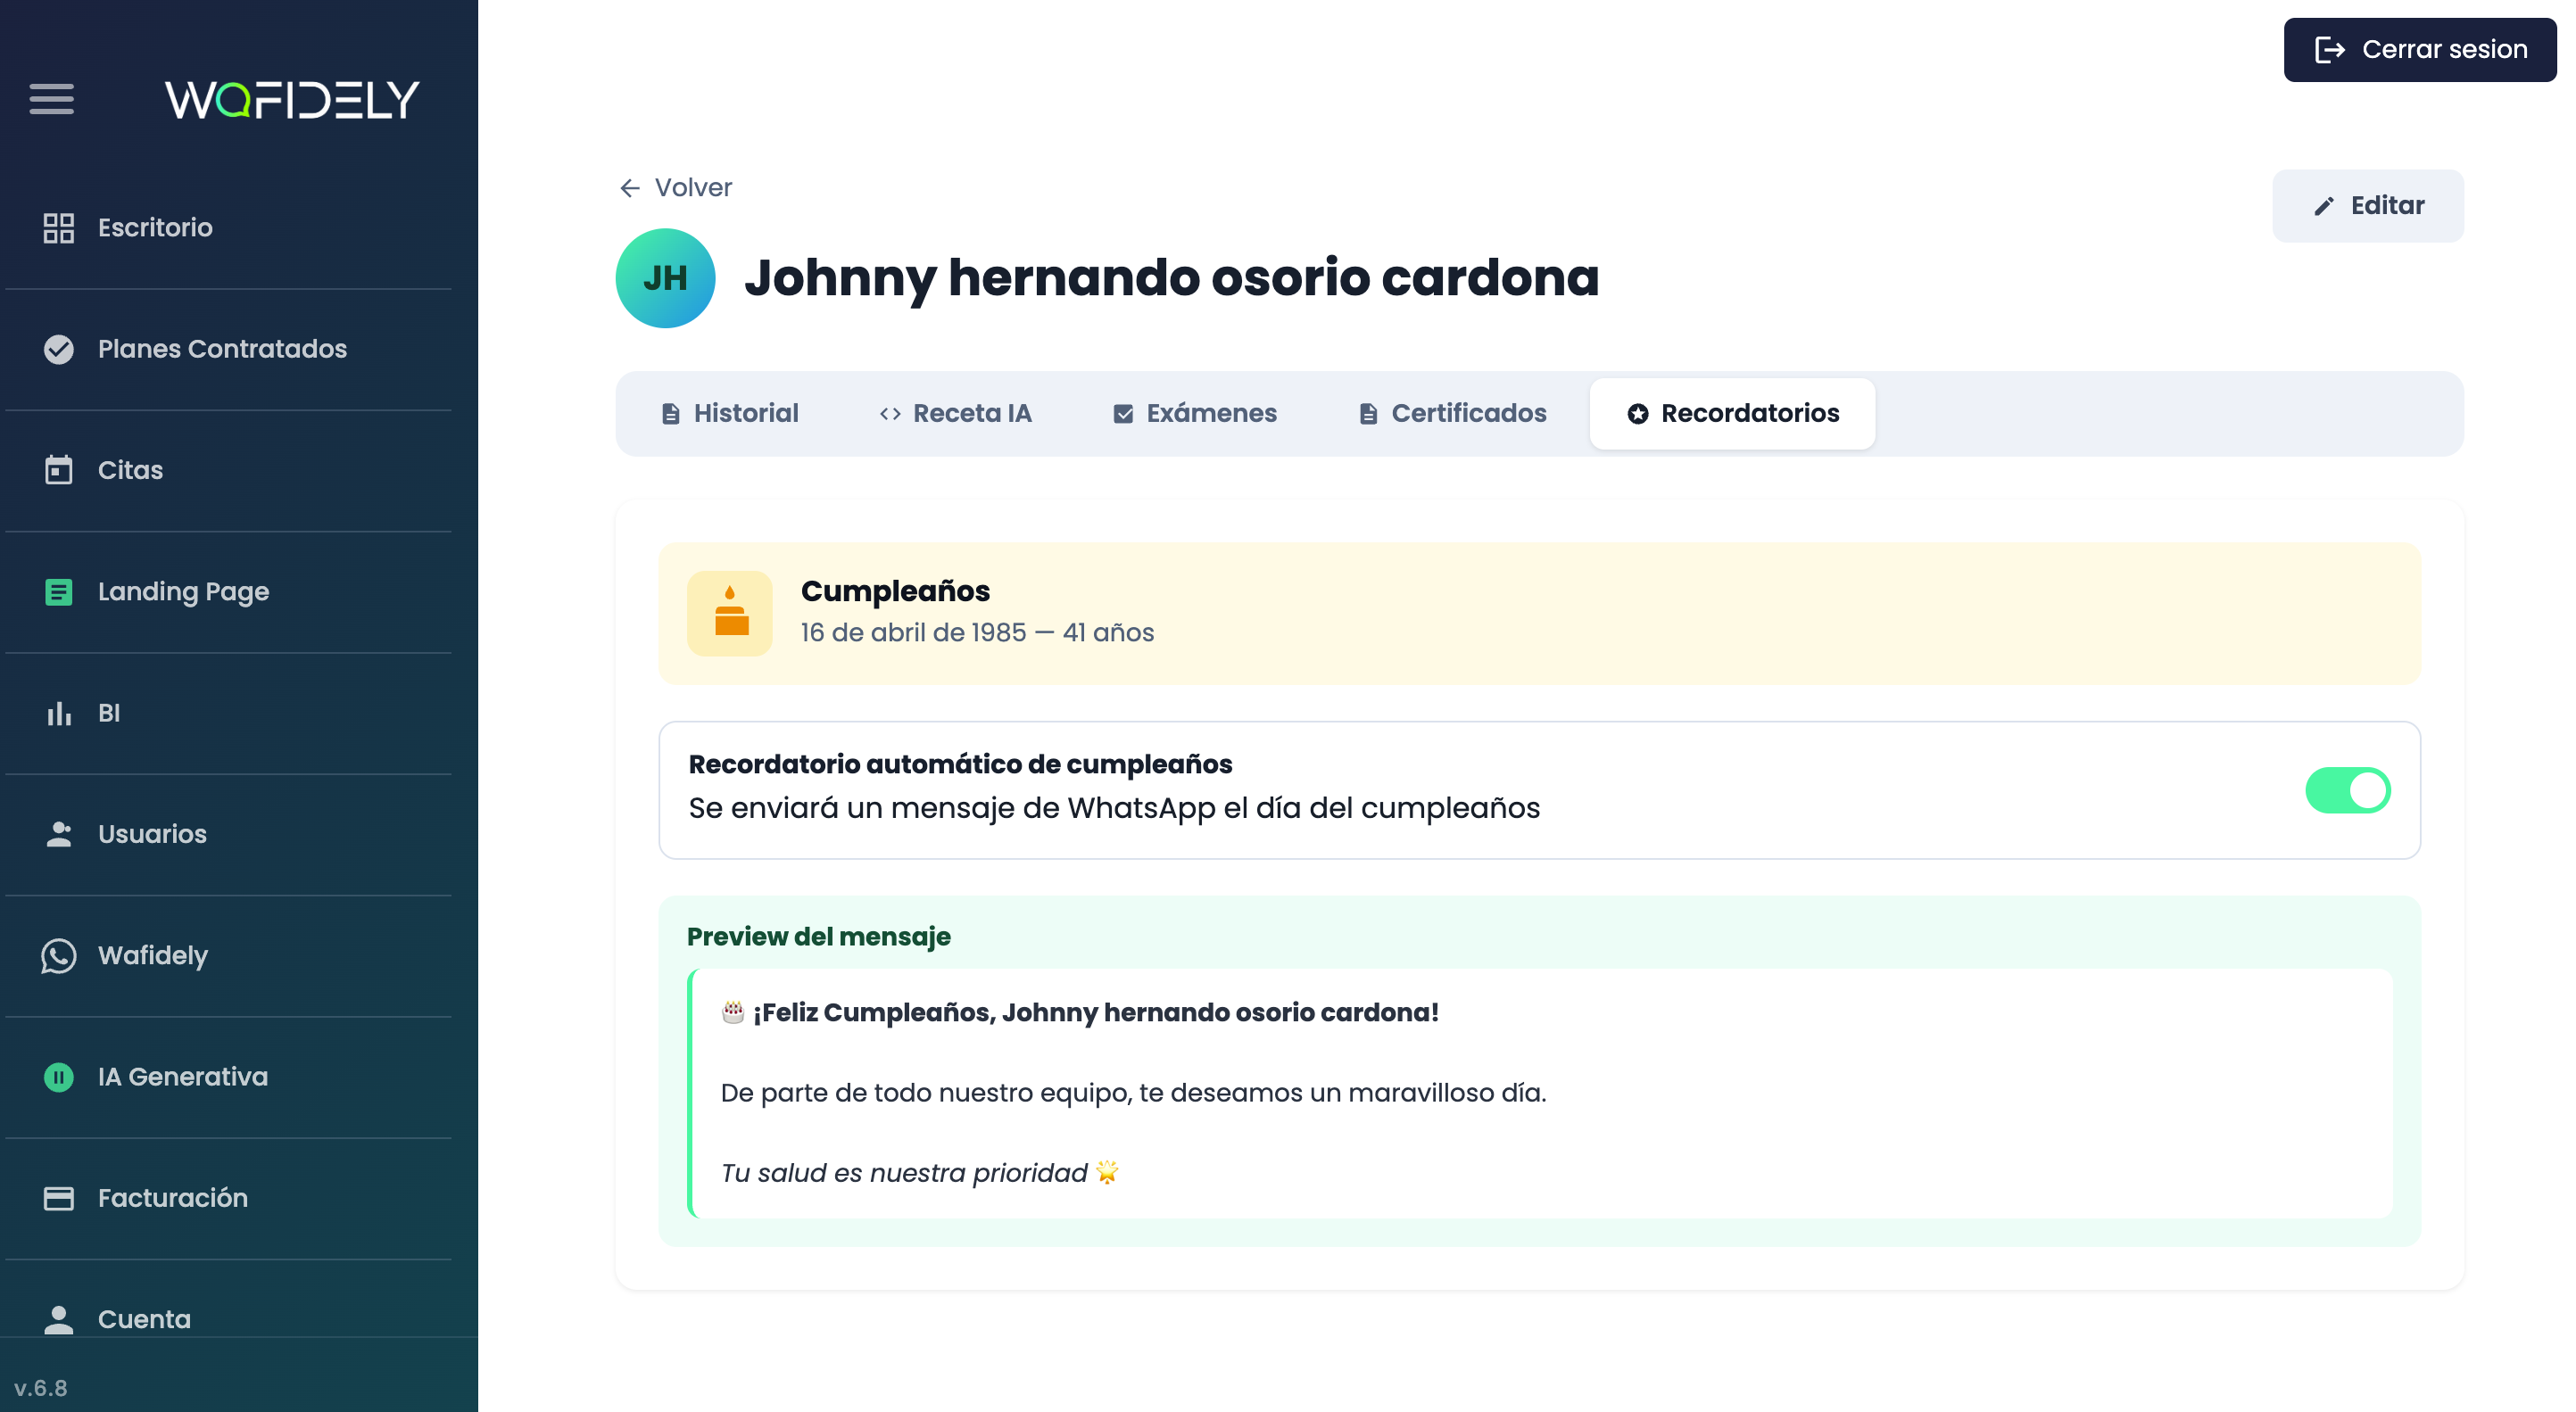Click the Receta IA code brackets icon
Viewport: 2576px width, 1412px height.
(x=890, y=414)
